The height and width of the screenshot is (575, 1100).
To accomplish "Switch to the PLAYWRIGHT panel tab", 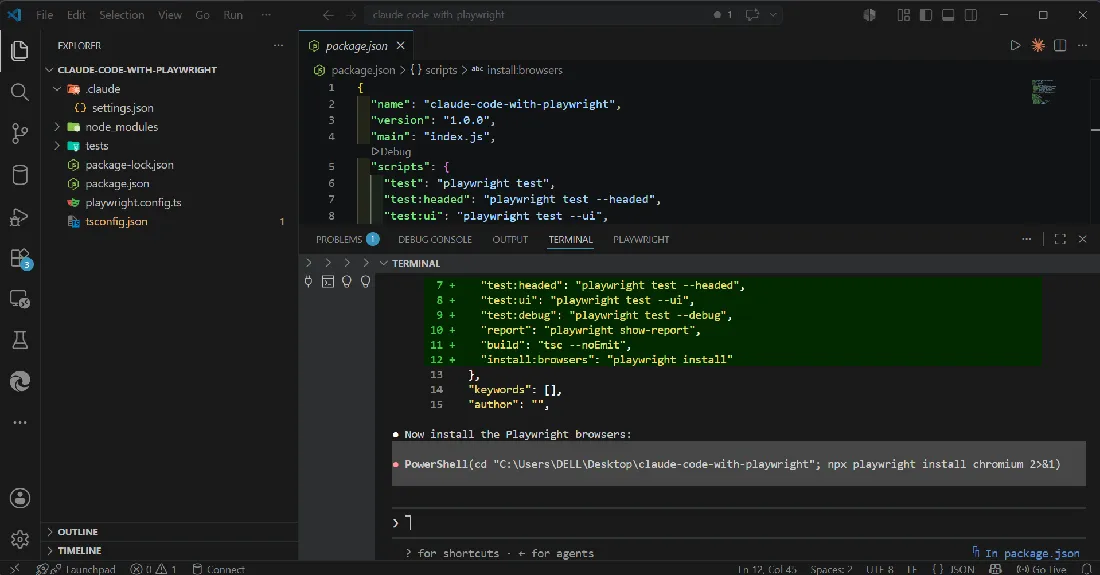I will [x=641, y=239].
